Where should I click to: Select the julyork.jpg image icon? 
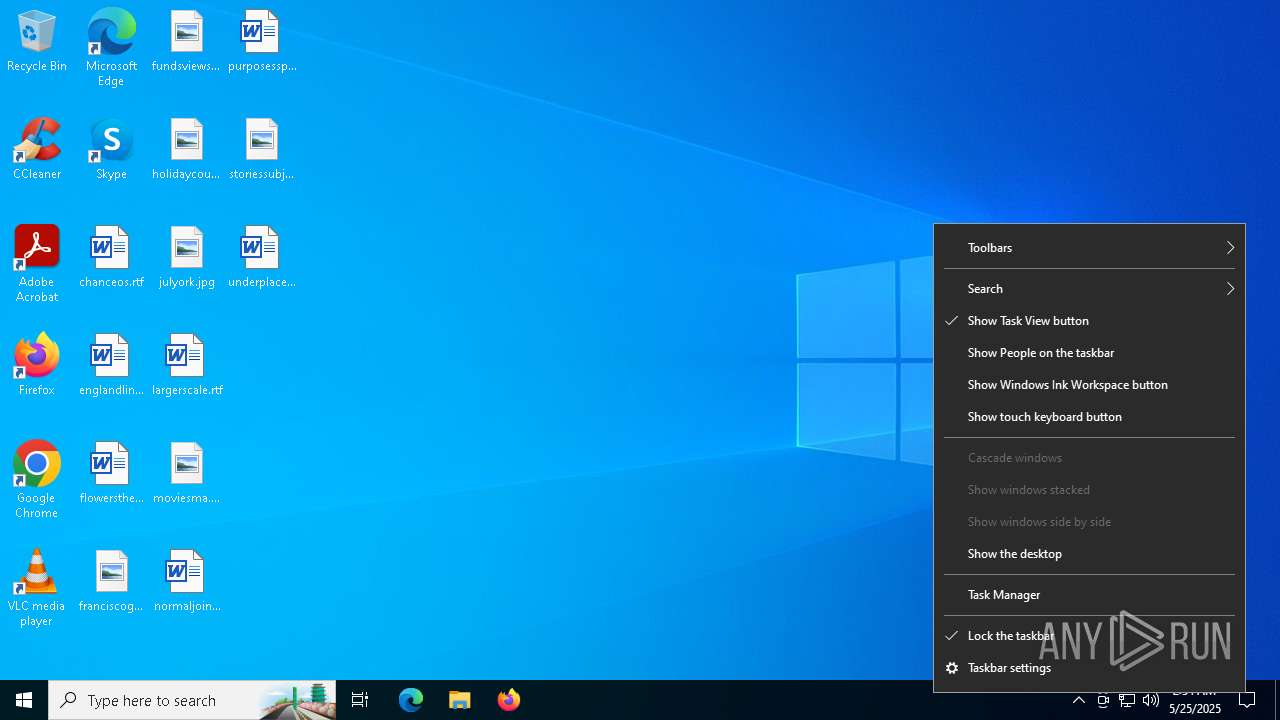(186, 257)
